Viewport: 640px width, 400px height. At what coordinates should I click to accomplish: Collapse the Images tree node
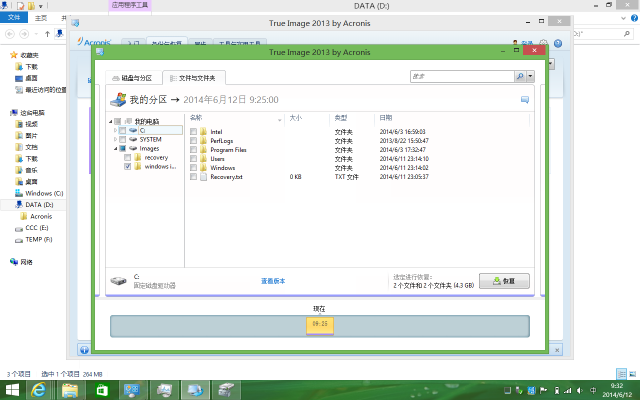coord(116,149)
